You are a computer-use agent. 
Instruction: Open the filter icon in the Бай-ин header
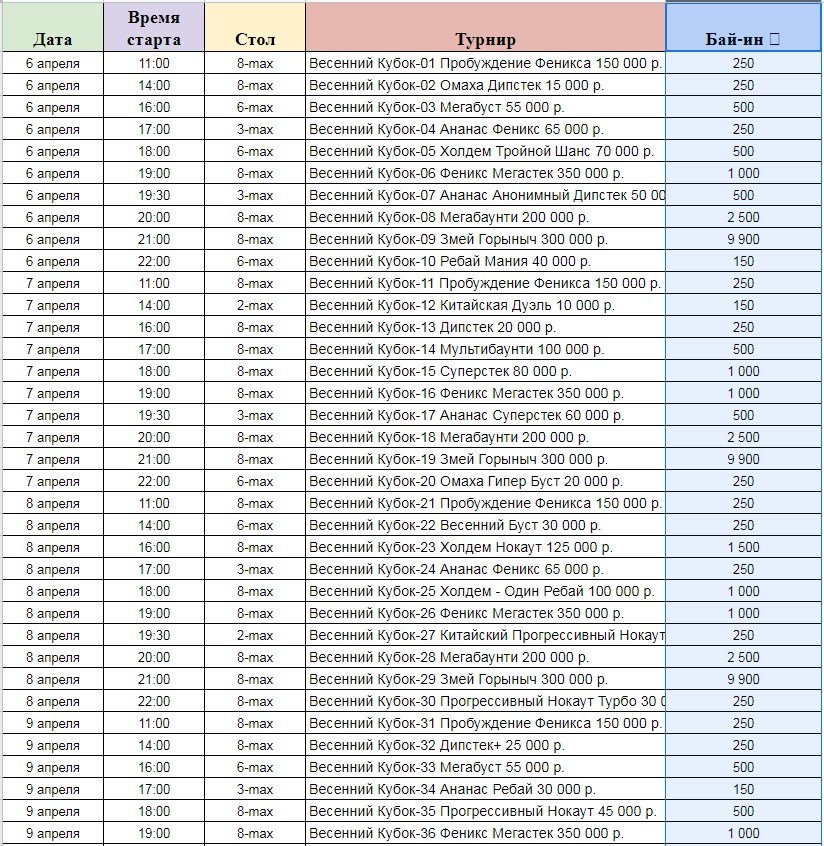(777, 40)
